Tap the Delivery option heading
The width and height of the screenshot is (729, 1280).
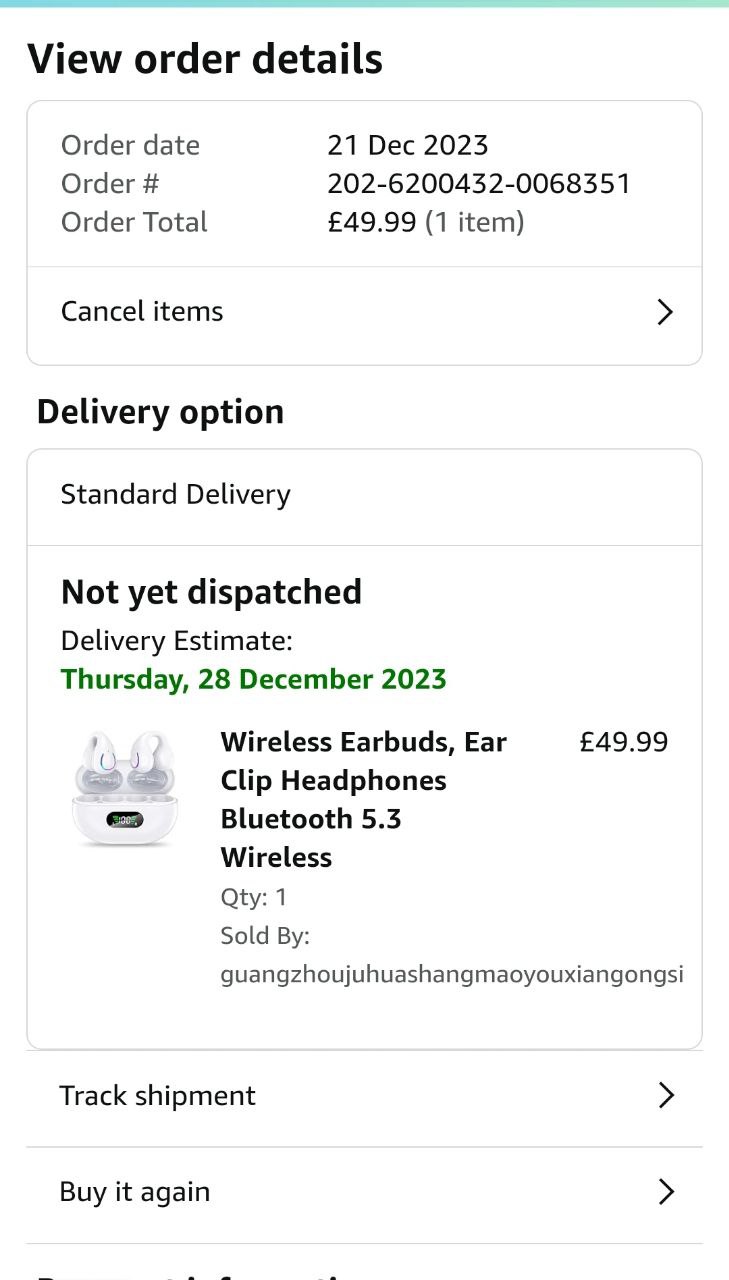point(160,412)
